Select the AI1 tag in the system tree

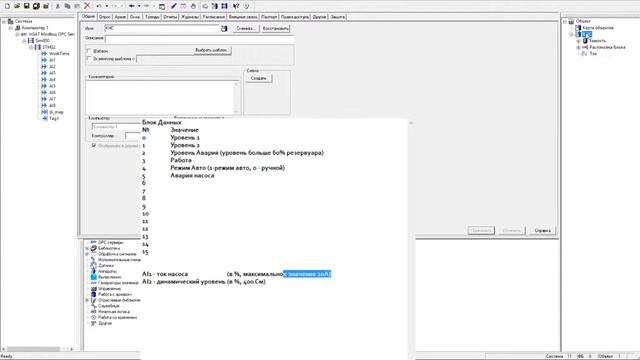coord(52,60)
